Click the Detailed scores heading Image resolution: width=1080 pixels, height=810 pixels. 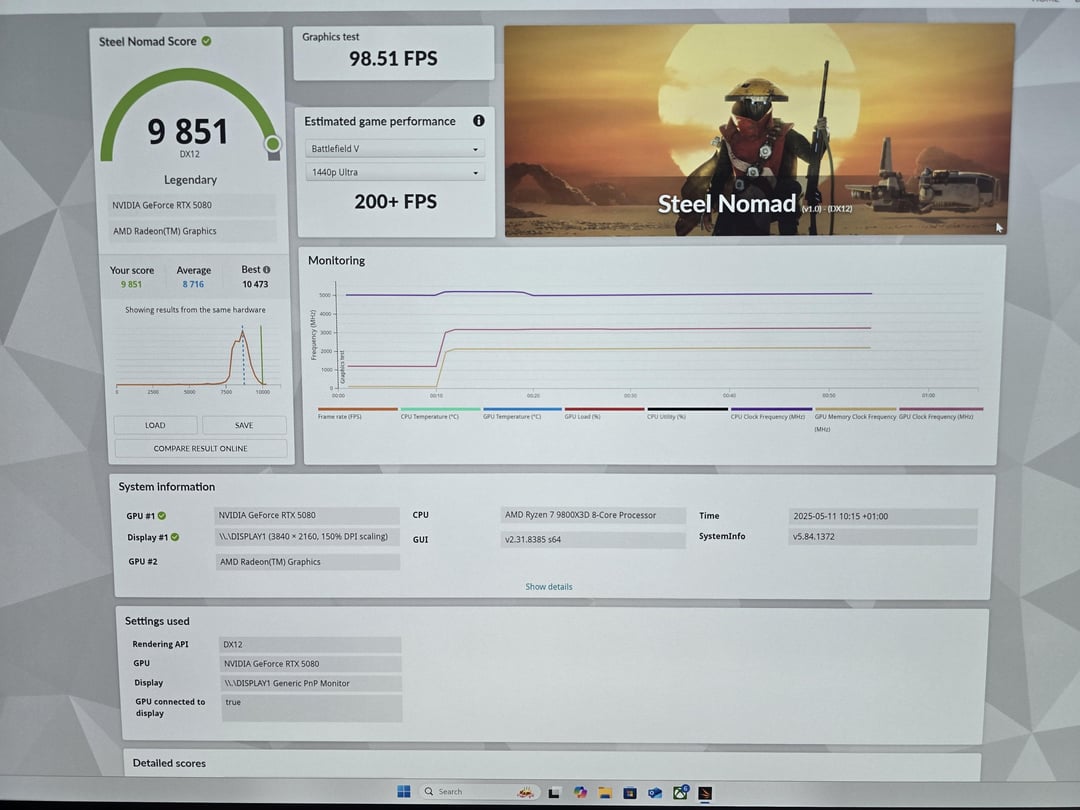169,763
